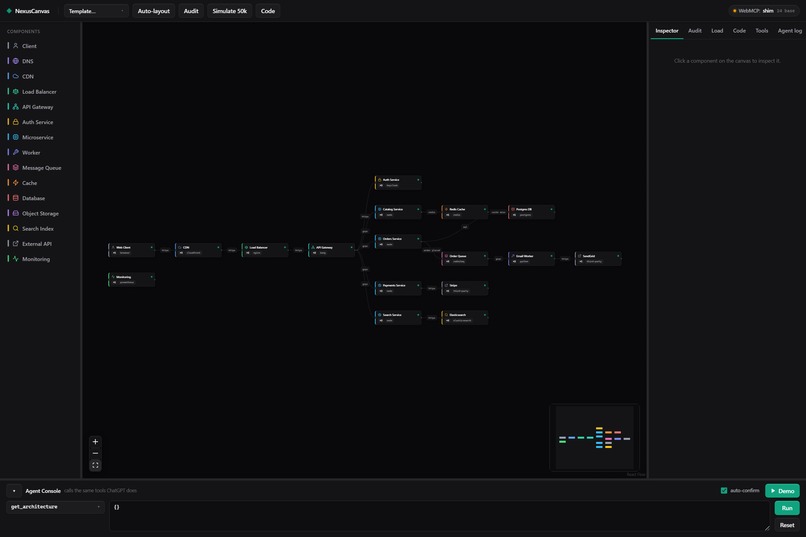Viewport: 806px width, 537px height.
Task: Switch to the Code tab in right panel
Action: click(x=739, y=31)
